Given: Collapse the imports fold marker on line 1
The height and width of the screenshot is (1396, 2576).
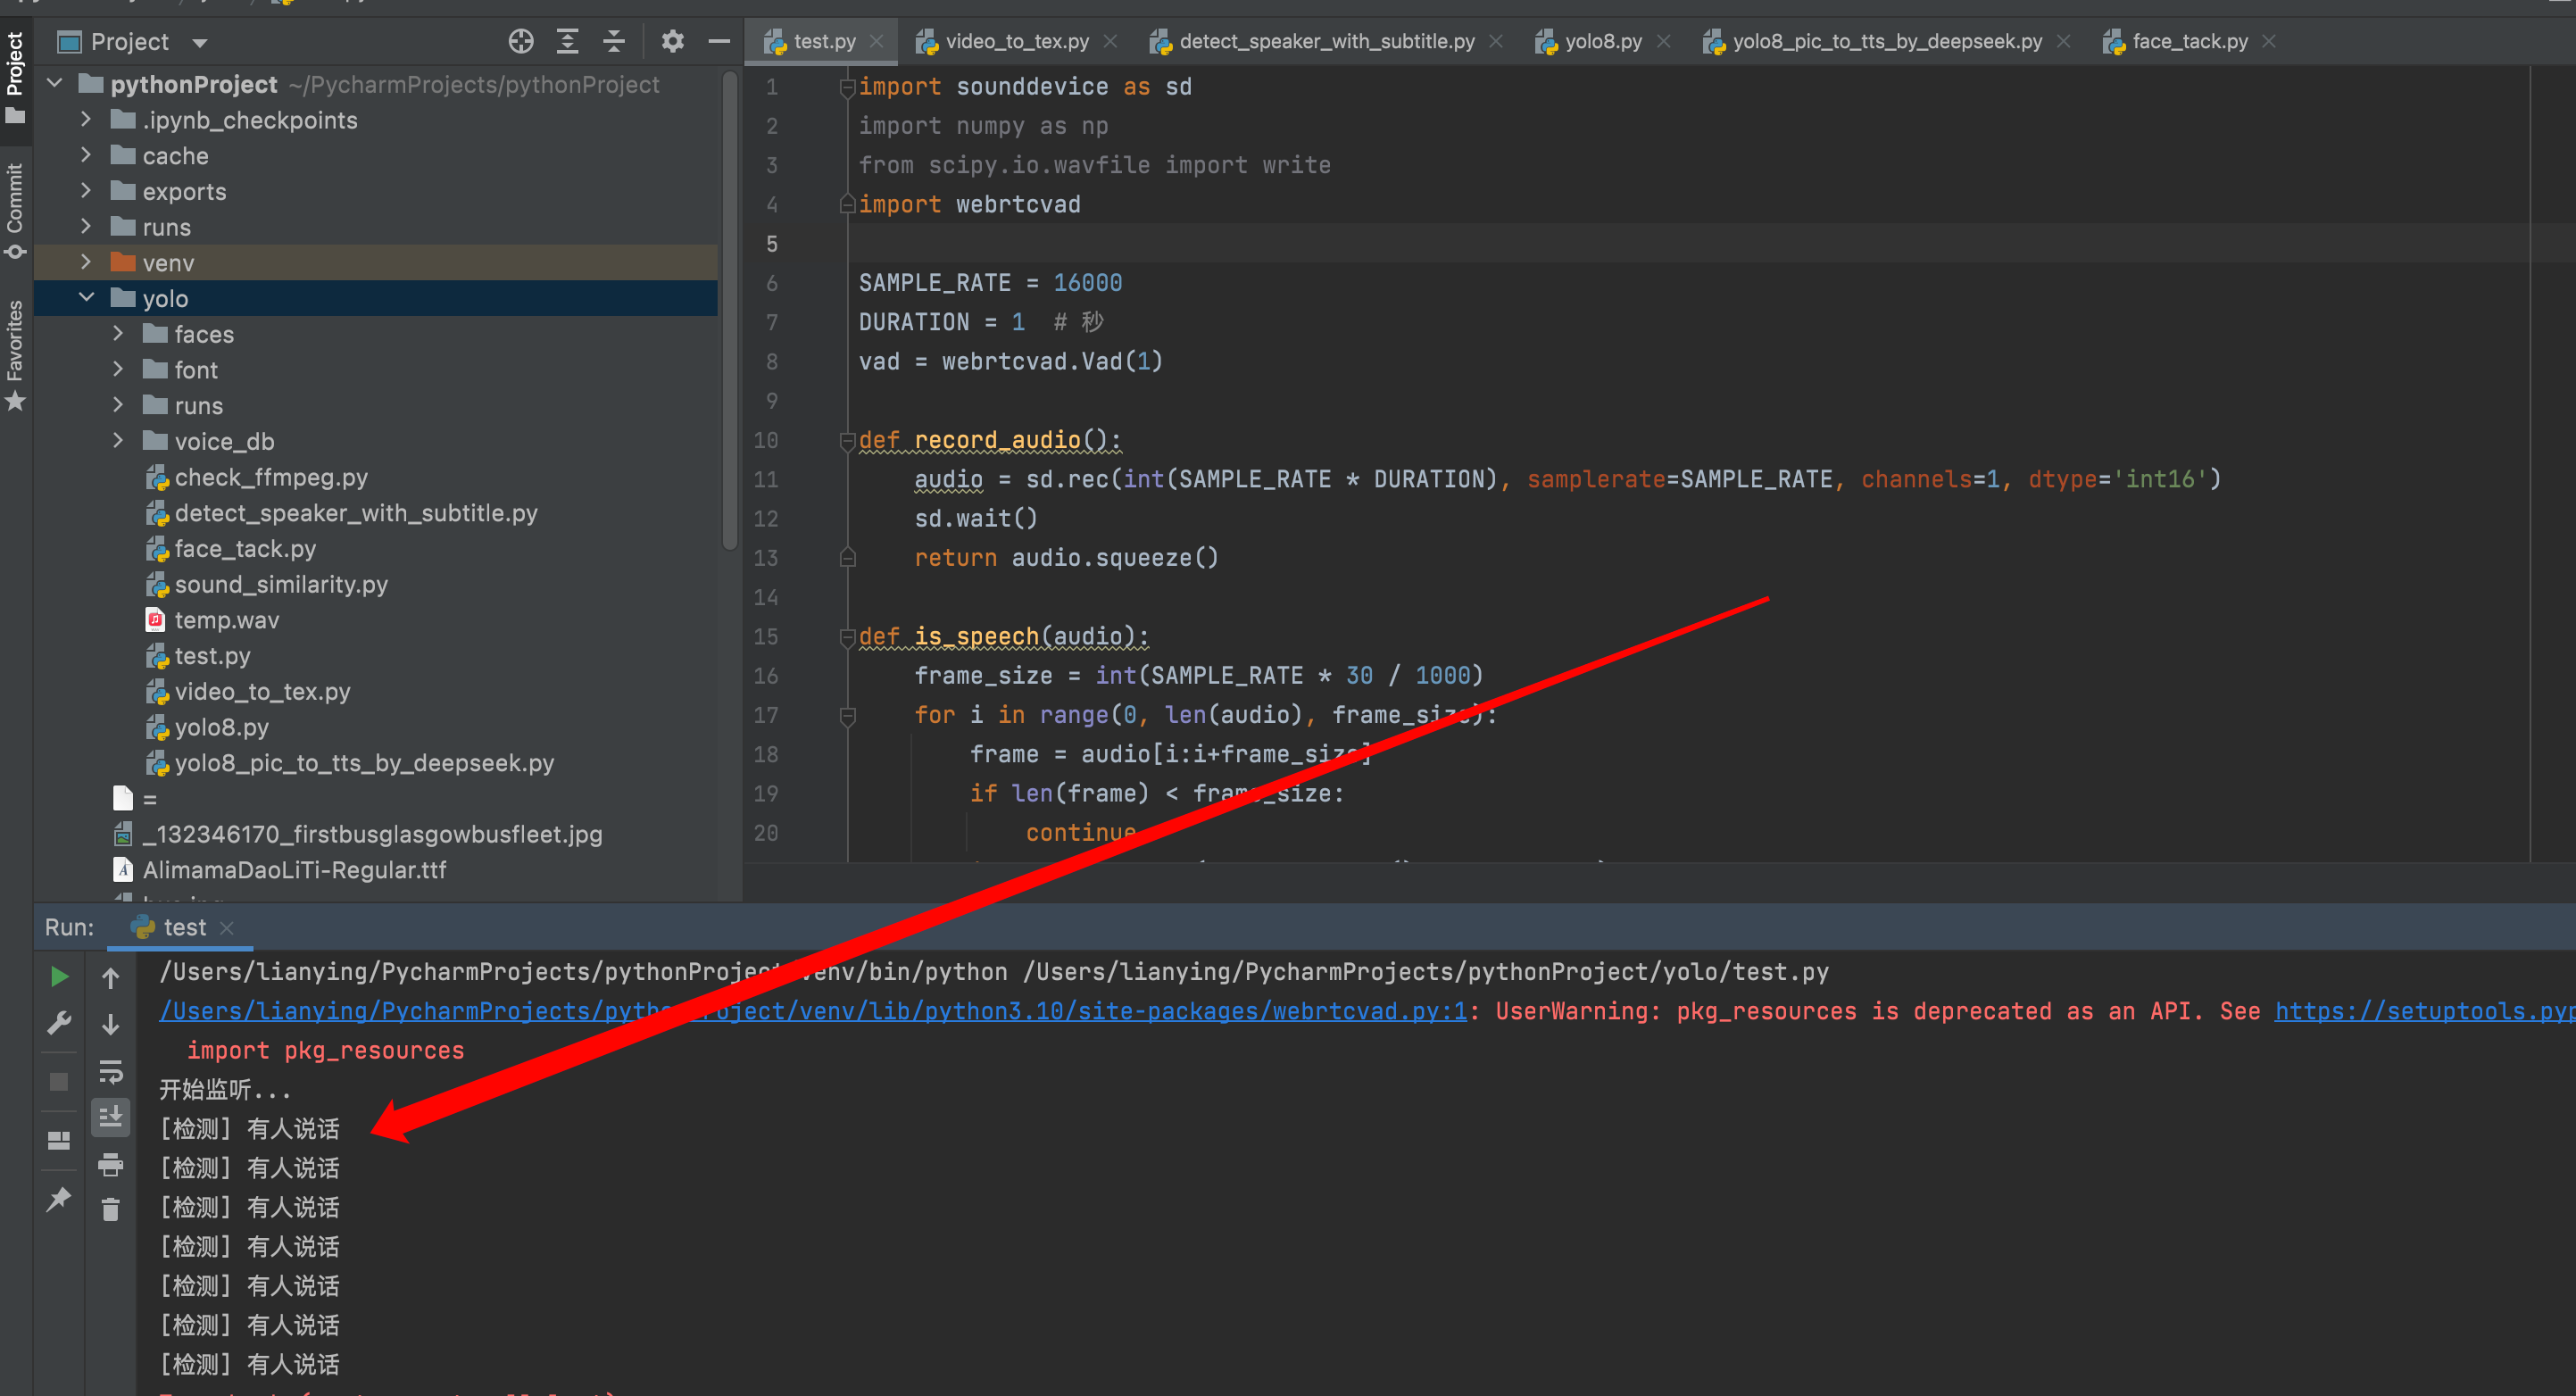Looking at the screenshot, I should click(x=847, y=88).
